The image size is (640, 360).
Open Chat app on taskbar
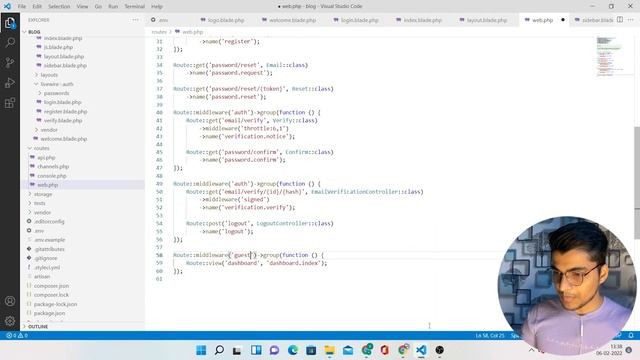click(274, 350)
